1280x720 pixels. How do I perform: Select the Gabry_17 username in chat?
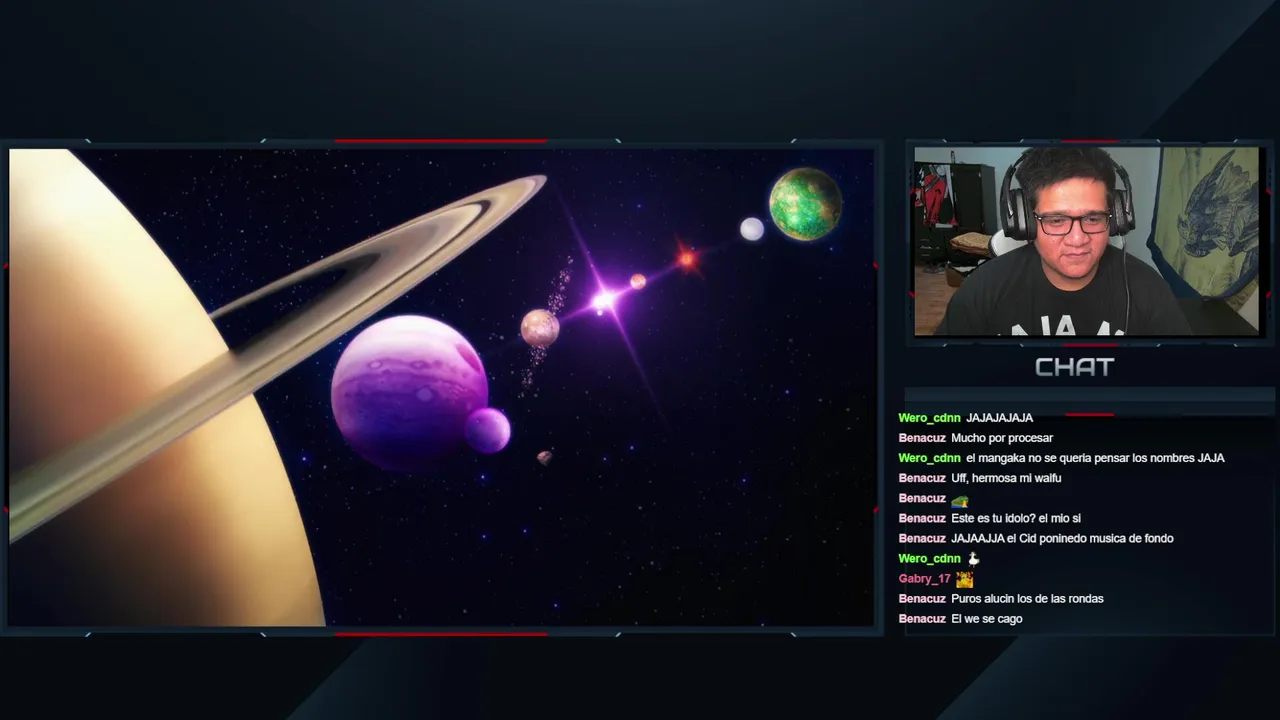pos(924,579)
